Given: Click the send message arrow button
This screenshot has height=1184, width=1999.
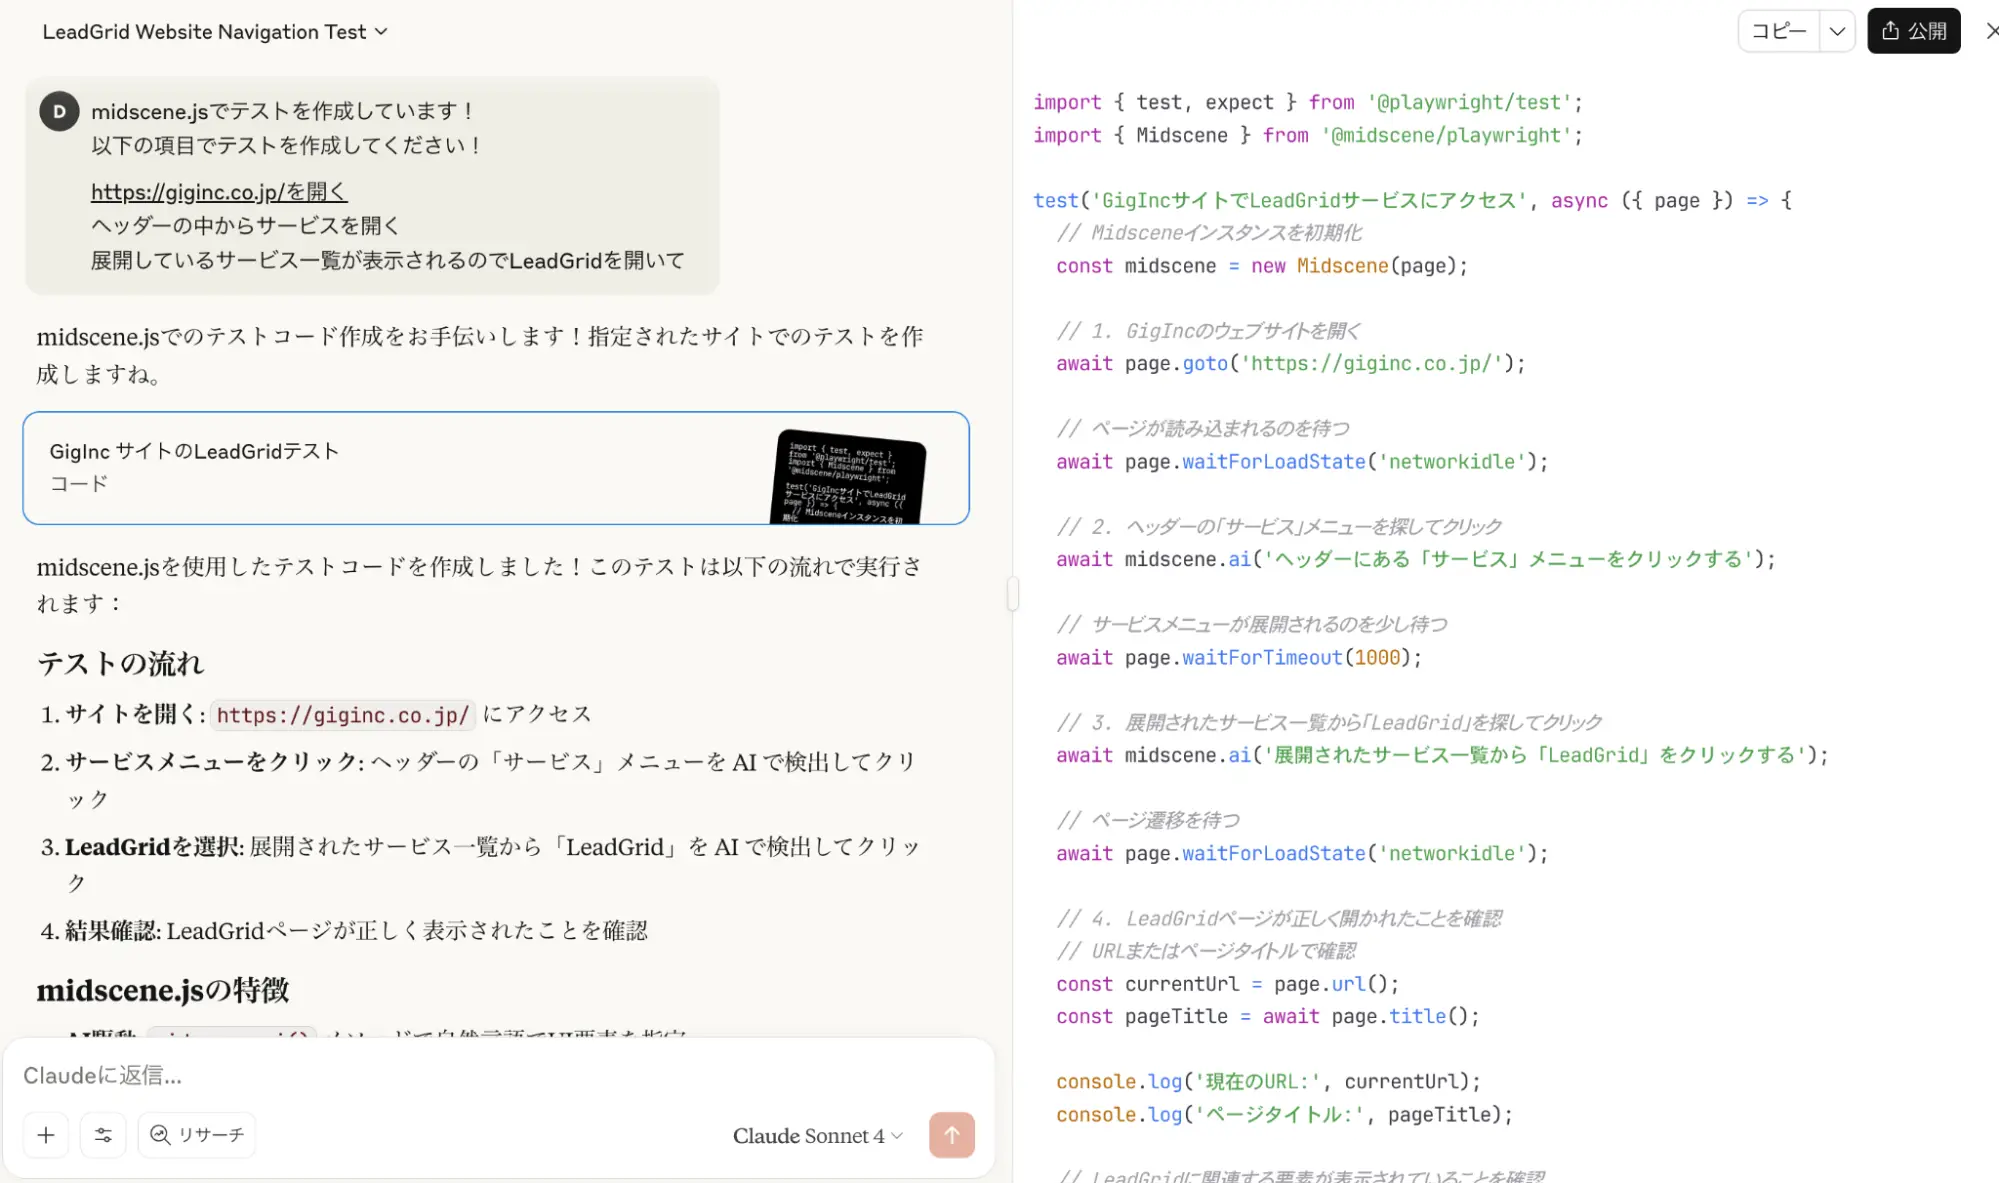Looking at the screenshot, I should [x=952, y=1135].
